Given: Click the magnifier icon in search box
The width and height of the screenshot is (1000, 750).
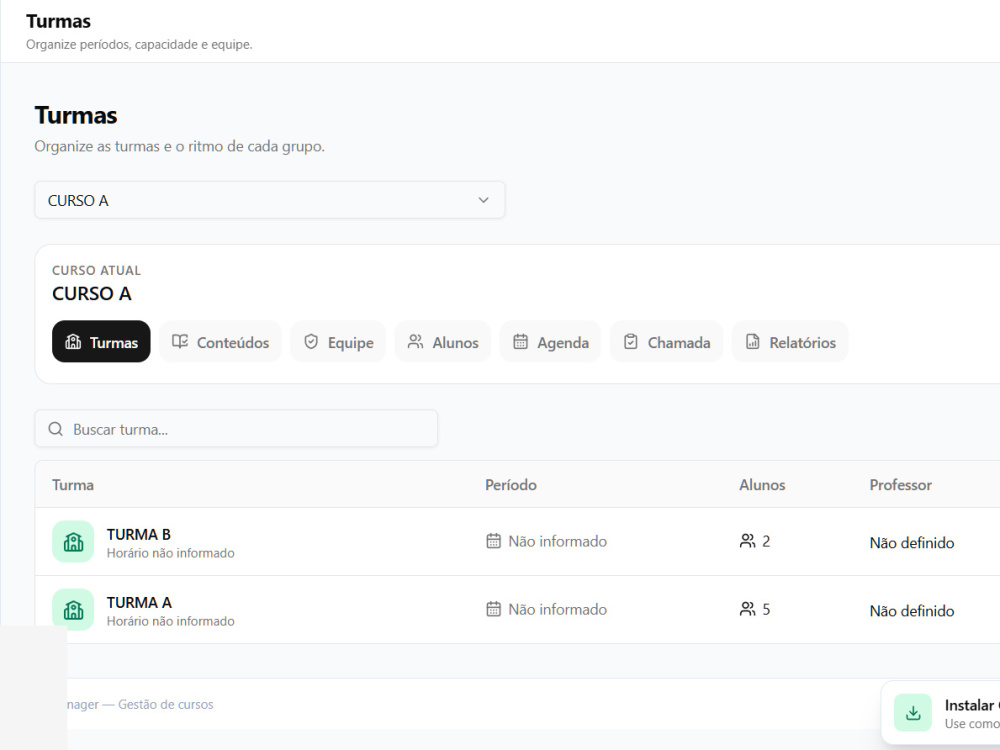Looking at the screenshot, I should click(x=55, y=429).
